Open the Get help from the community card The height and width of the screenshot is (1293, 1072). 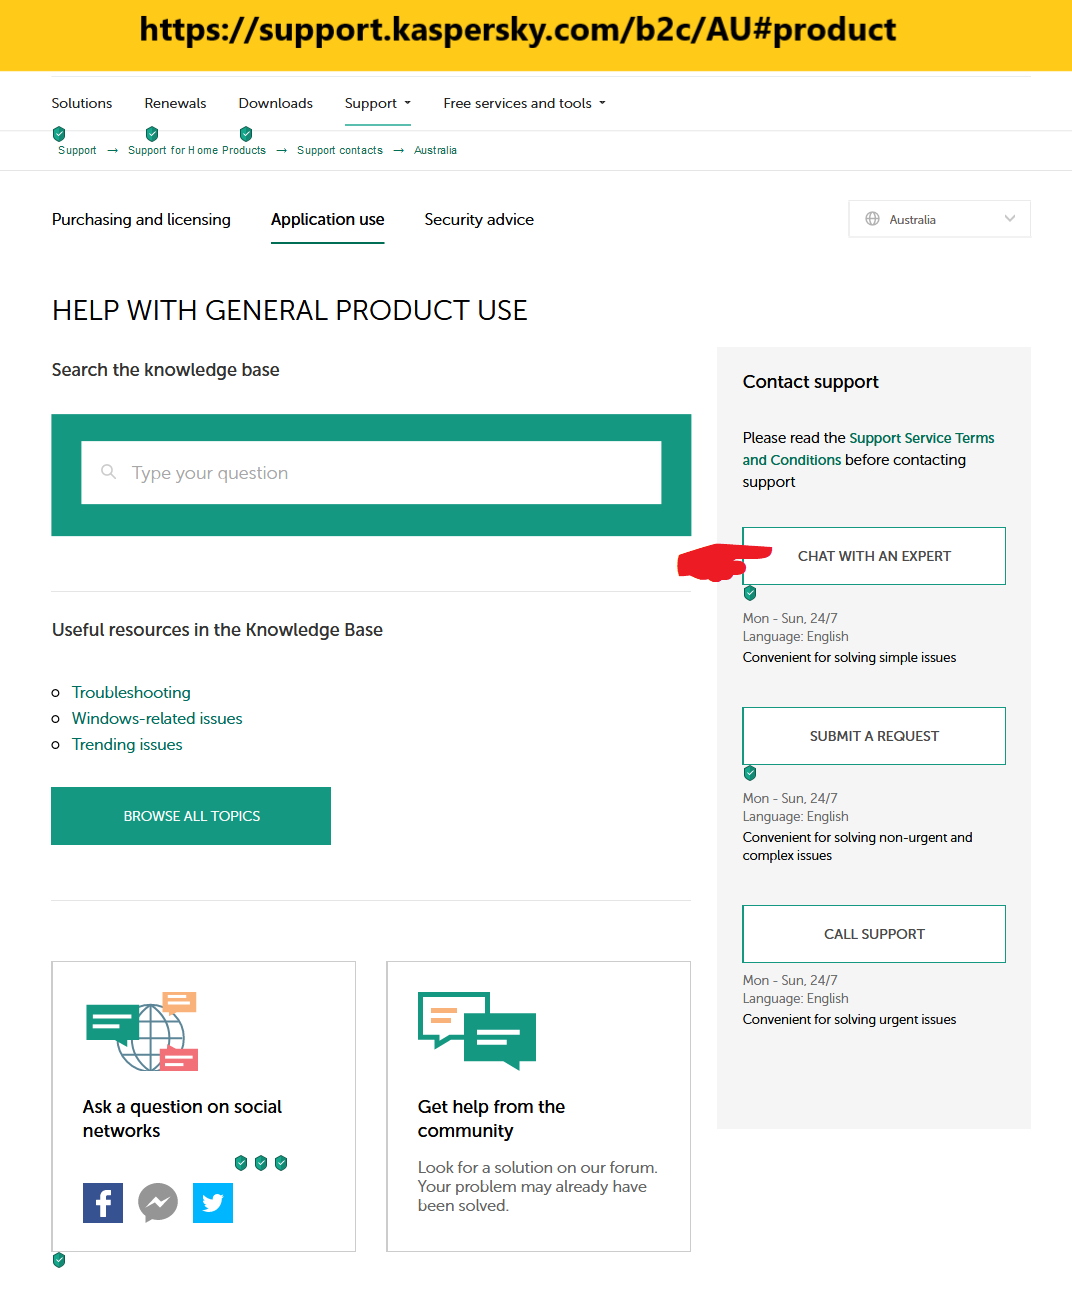click(x=538, y=1106)
